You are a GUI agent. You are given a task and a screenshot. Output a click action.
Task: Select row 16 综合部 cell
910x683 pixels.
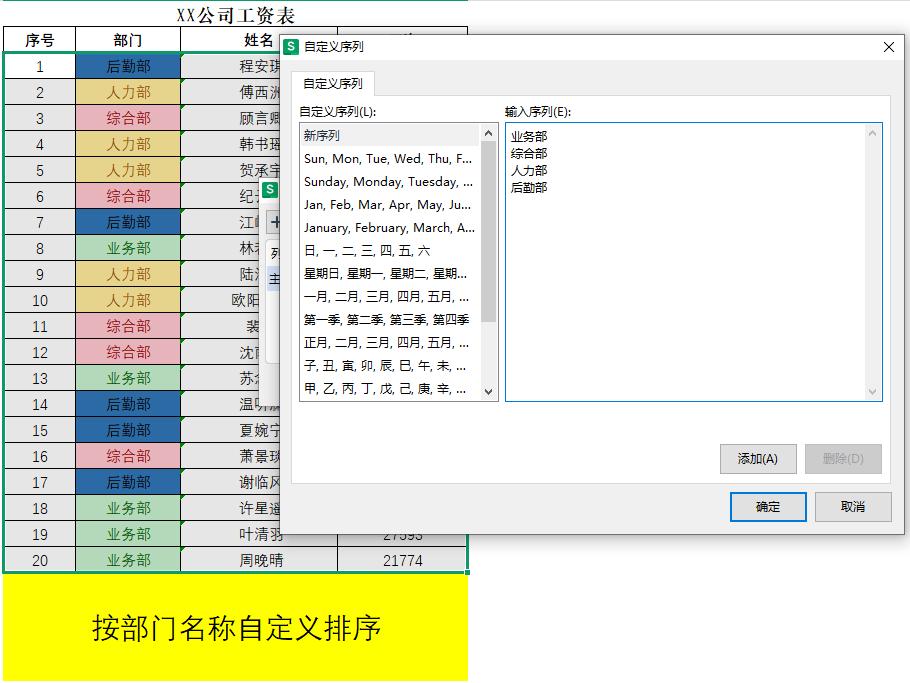[128, 456]
